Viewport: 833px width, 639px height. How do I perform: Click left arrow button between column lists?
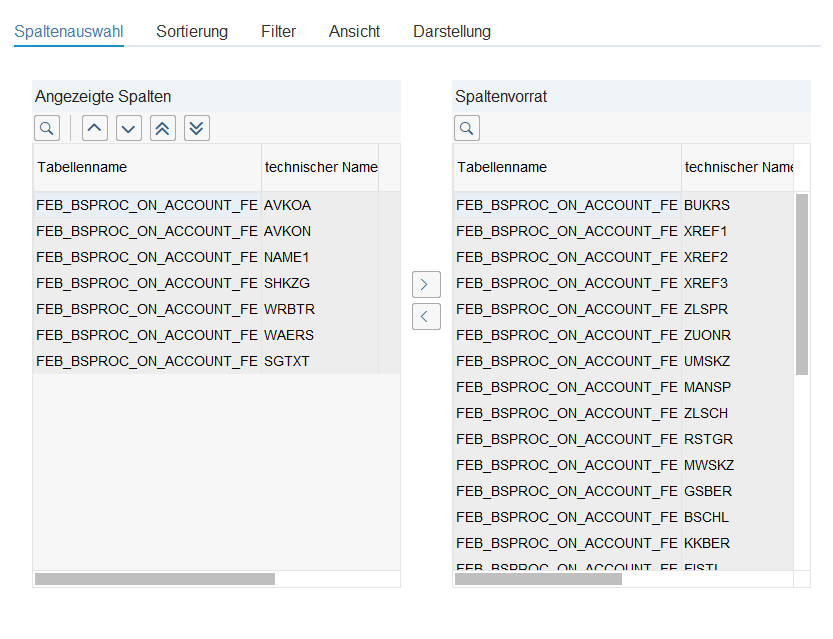pos(426,317)
